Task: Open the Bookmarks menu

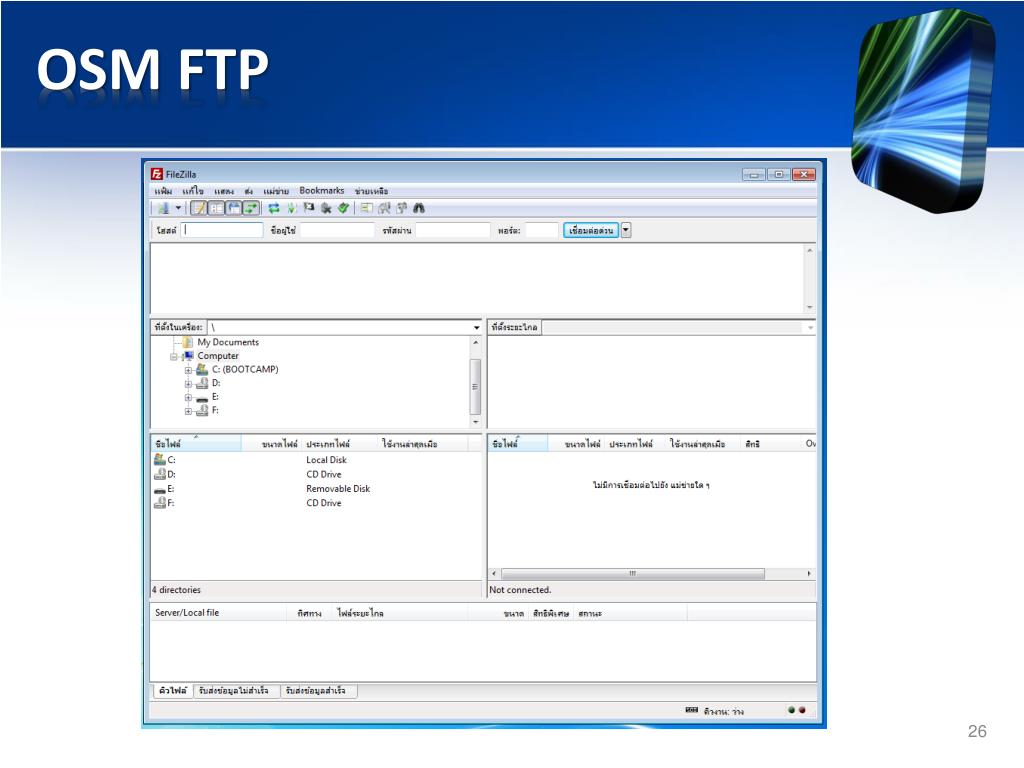Action: pos(322,191)
